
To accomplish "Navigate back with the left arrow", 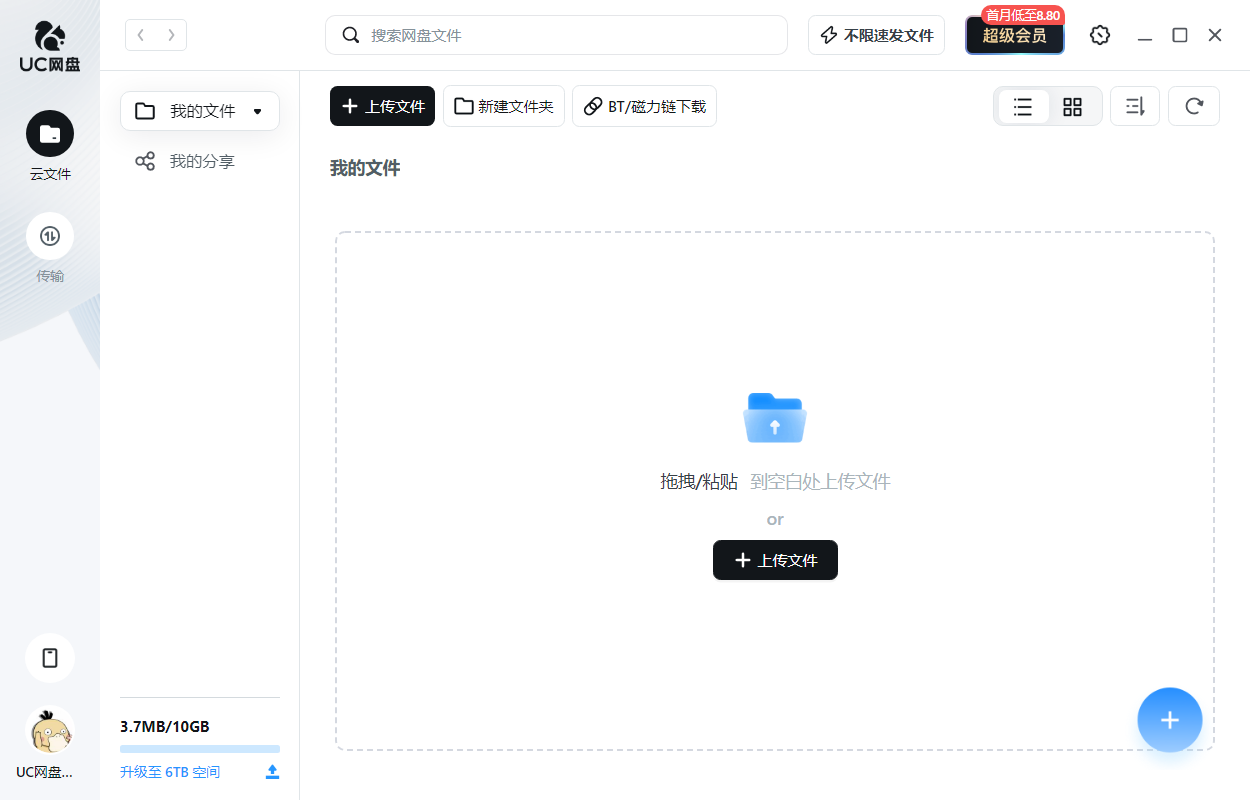I will point(140,35).
